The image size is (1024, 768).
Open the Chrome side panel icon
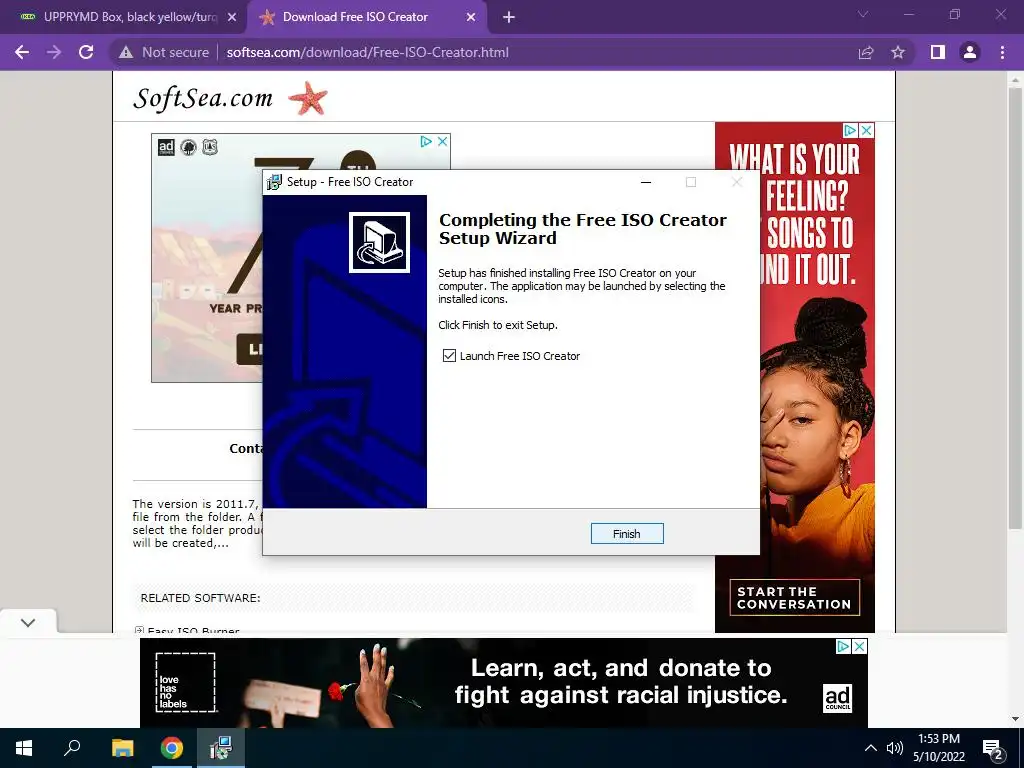tap(938, 52)
